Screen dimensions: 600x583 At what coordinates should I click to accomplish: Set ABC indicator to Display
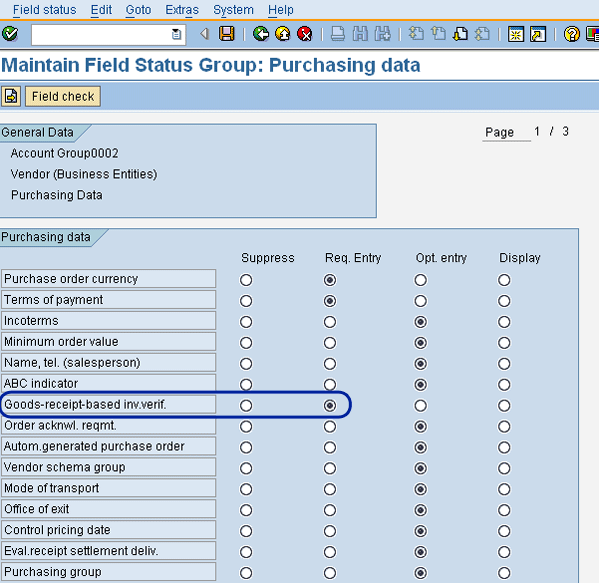(x=504, y=384)
